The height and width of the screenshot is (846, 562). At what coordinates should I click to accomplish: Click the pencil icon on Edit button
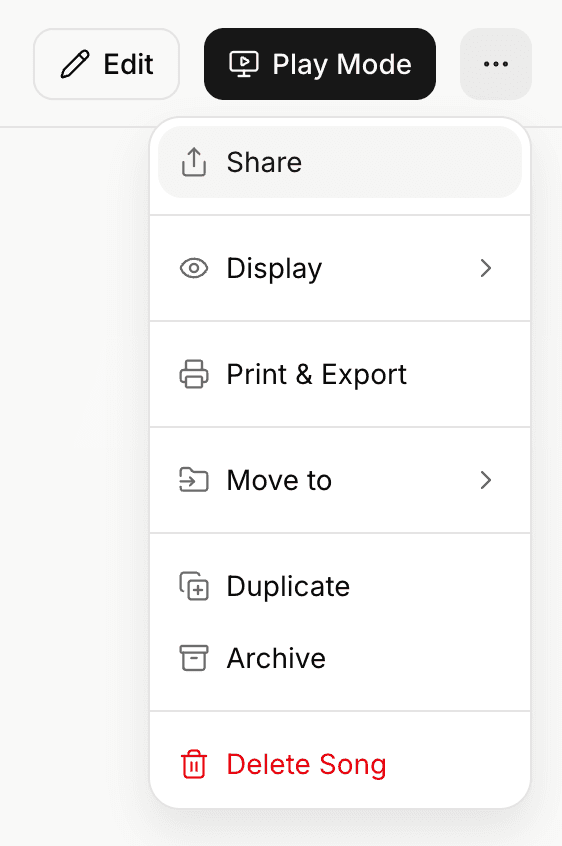pos(75,64)
